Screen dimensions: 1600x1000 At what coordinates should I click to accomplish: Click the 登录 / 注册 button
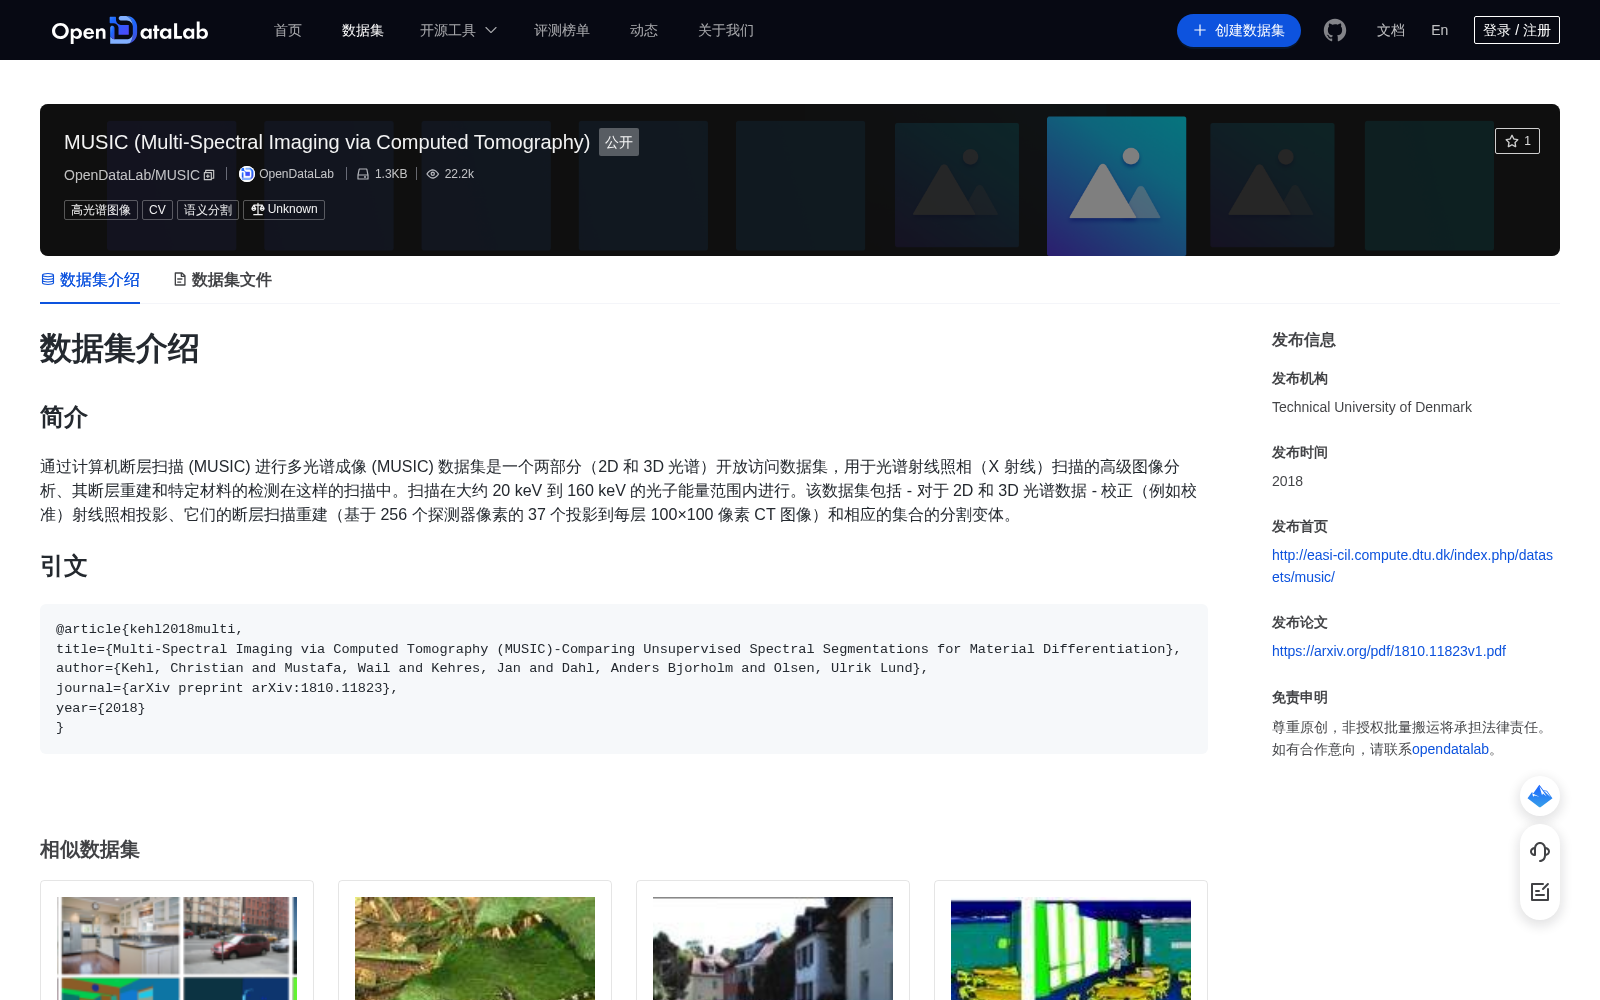tap(1517, 30)
